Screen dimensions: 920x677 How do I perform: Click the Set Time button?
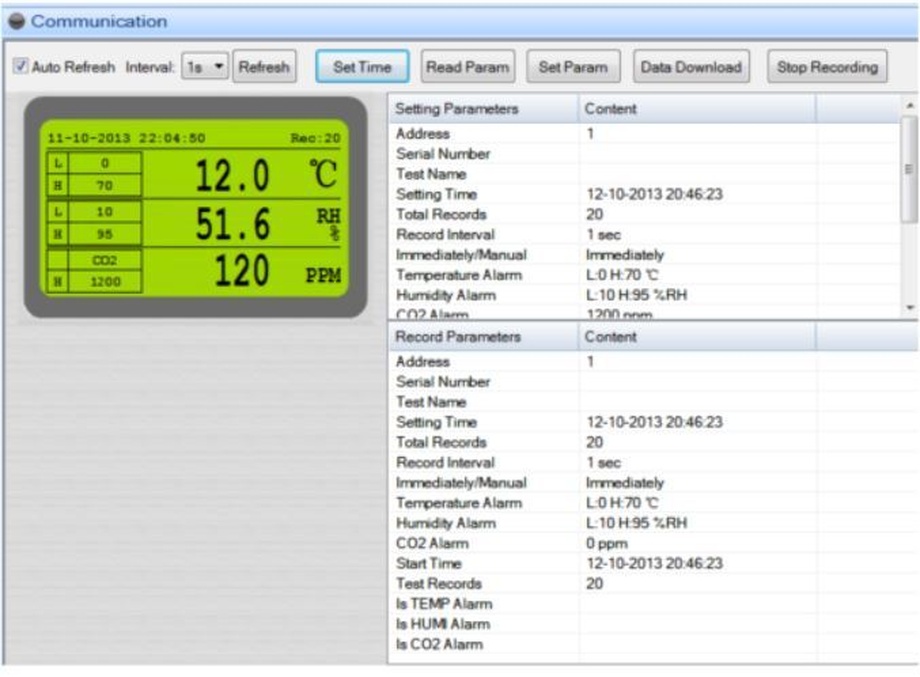pos(362,67)
